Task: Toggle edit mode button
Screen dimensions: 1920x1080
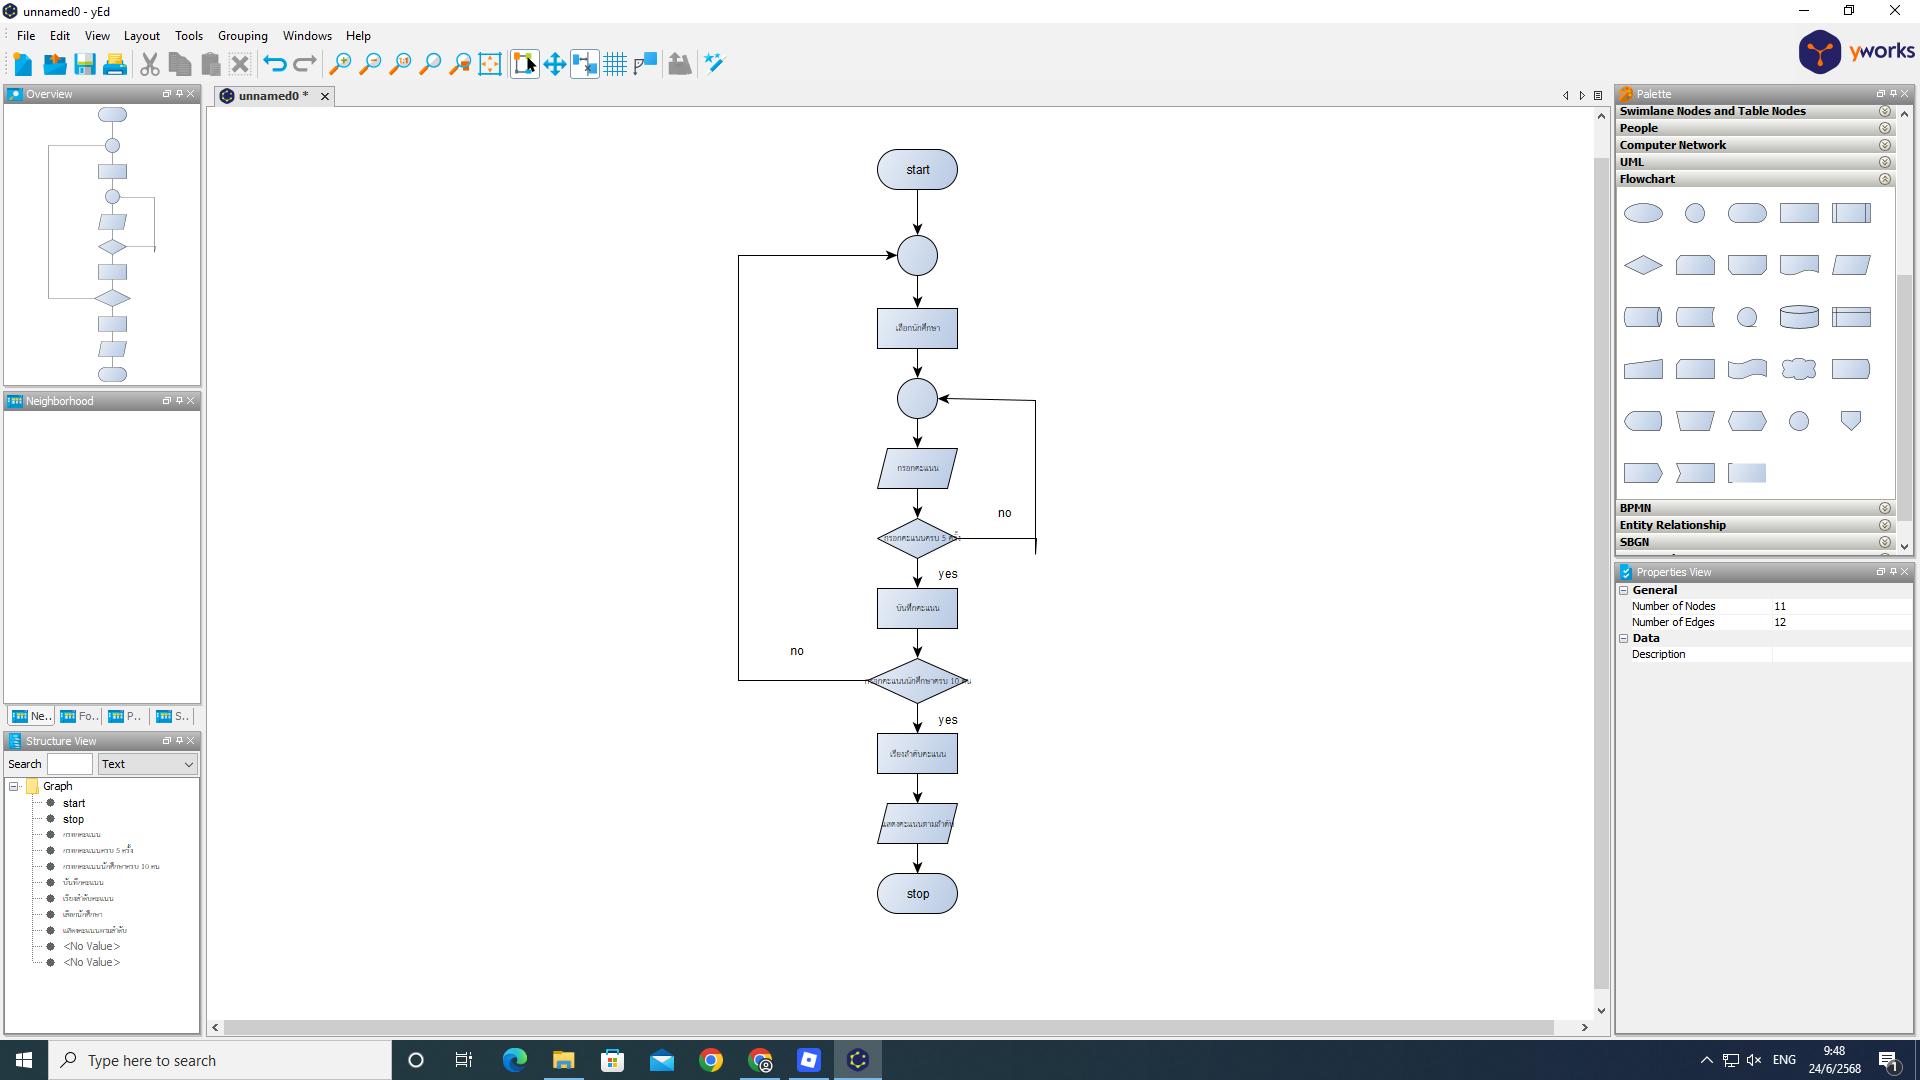Action: (525, 64)
